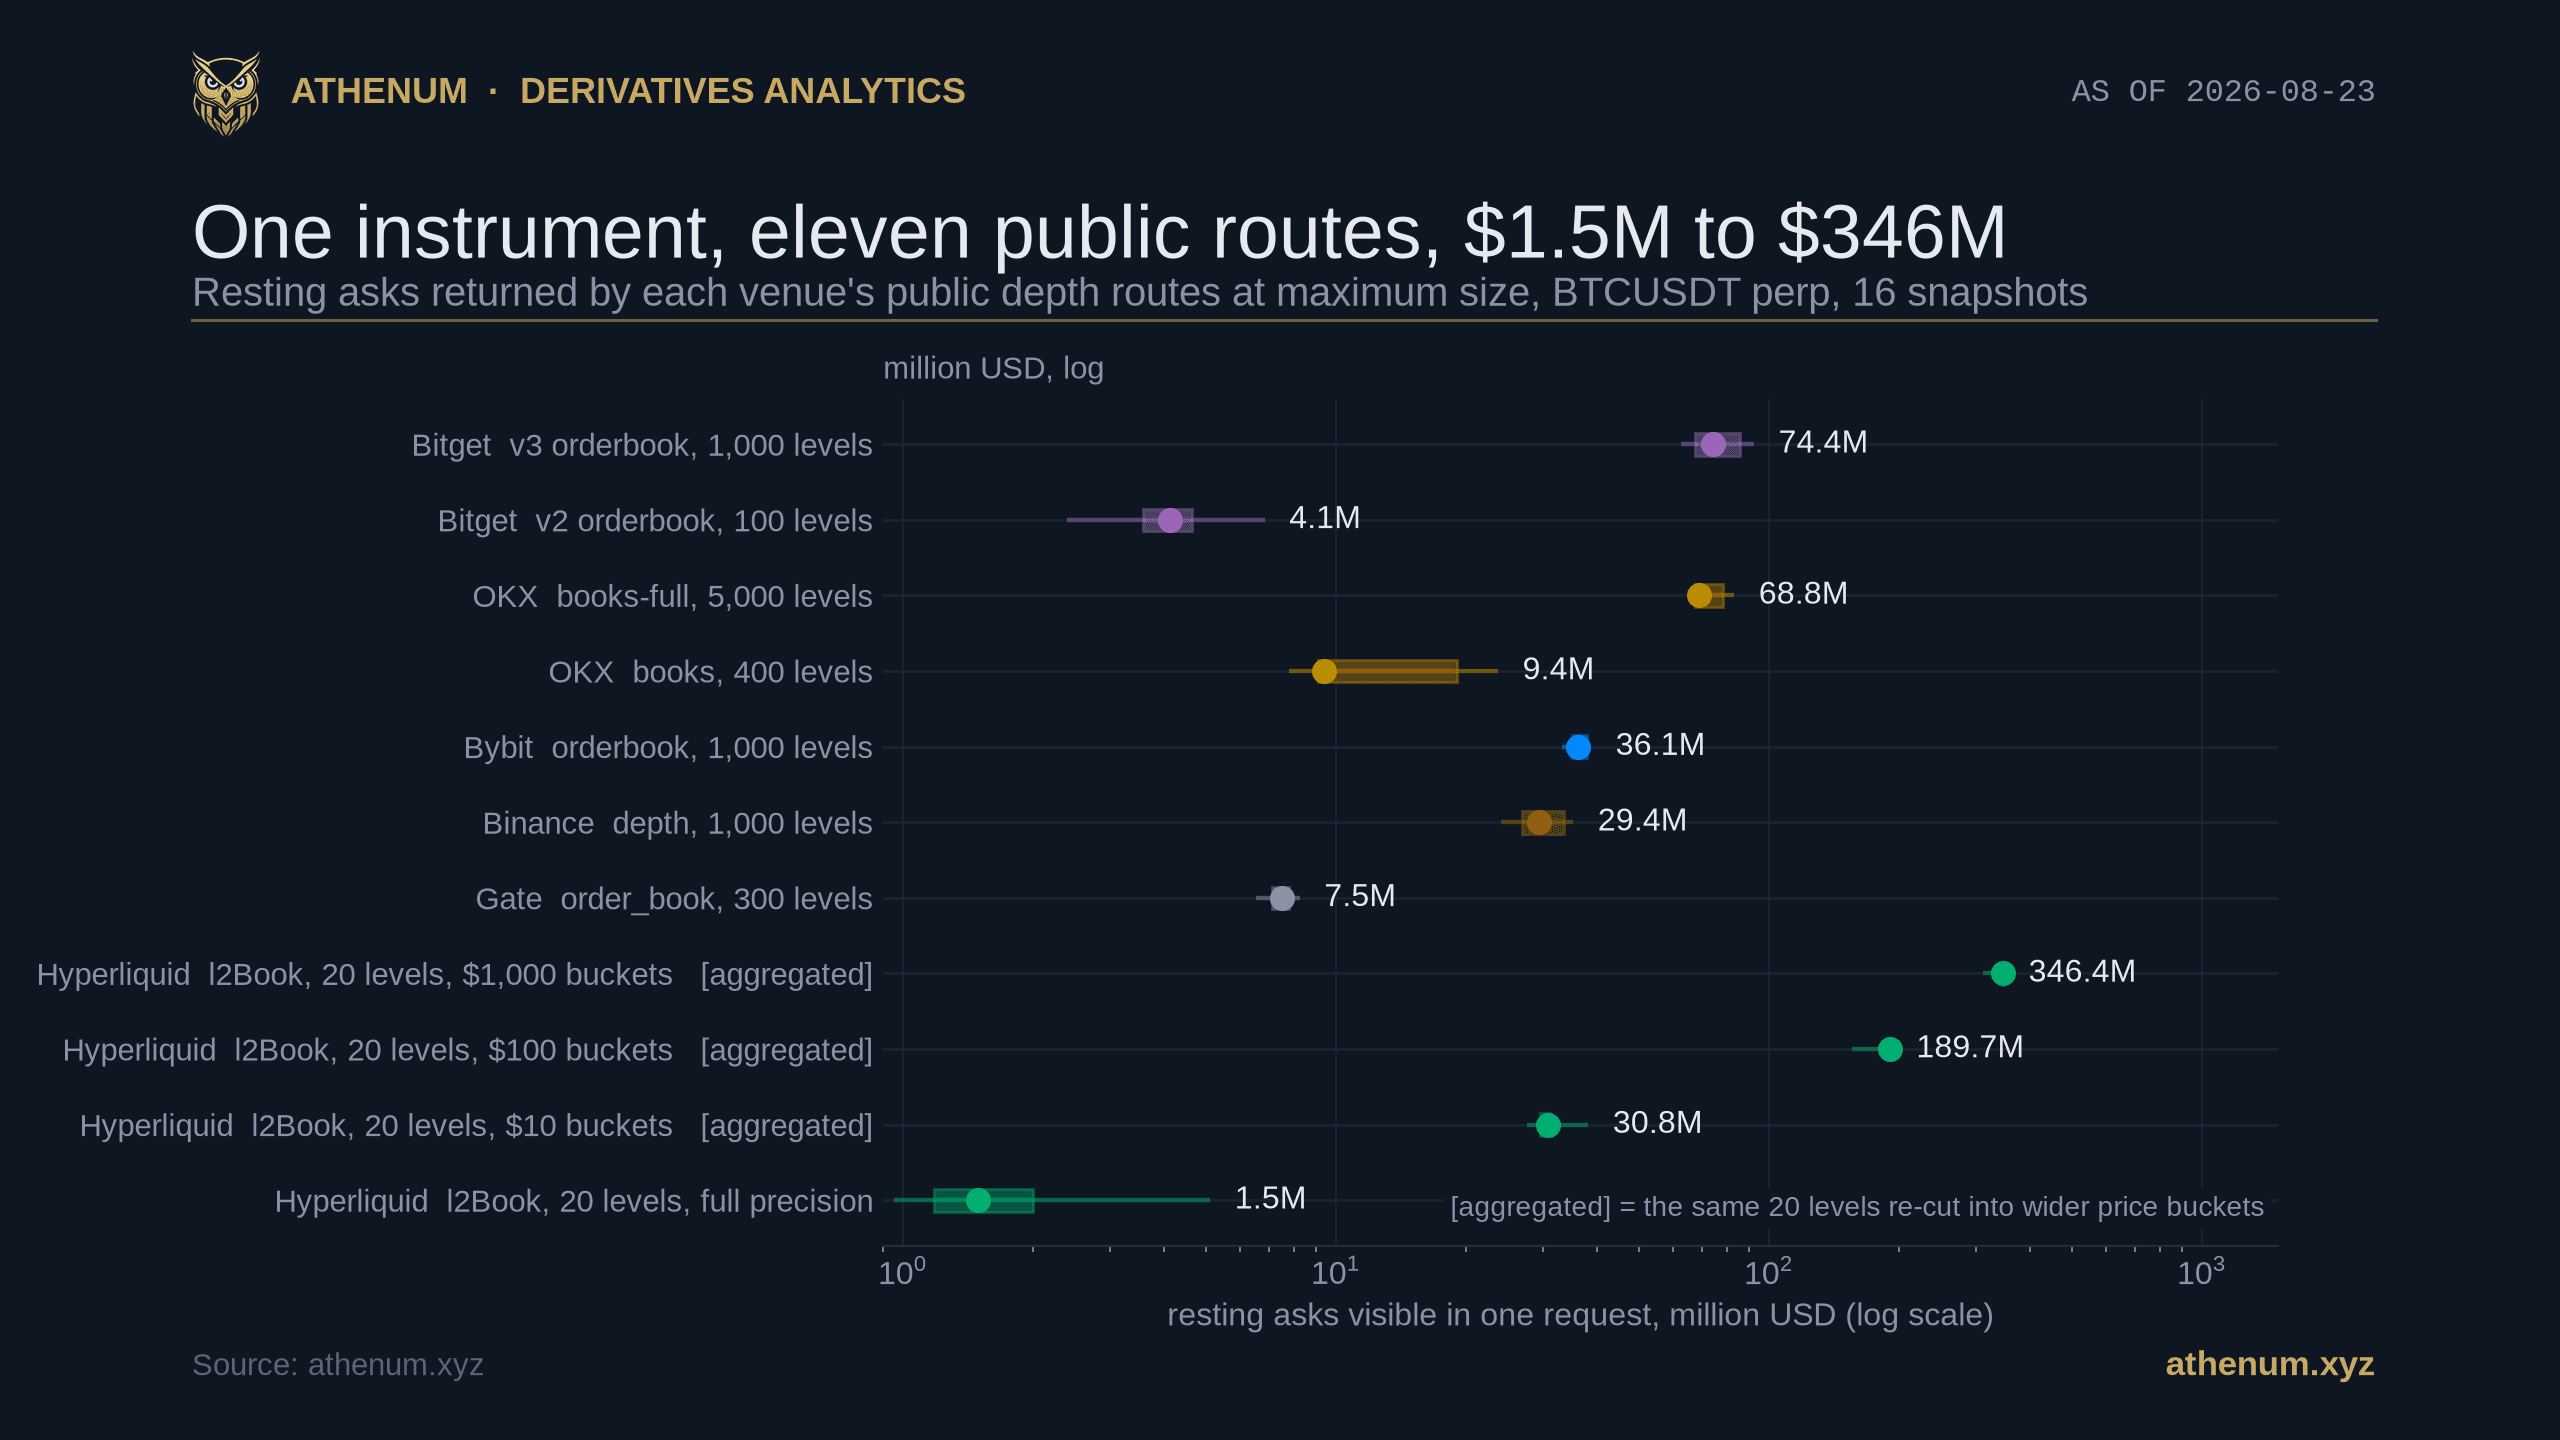Click the 68.8M value label

[x=1803, y=593]
